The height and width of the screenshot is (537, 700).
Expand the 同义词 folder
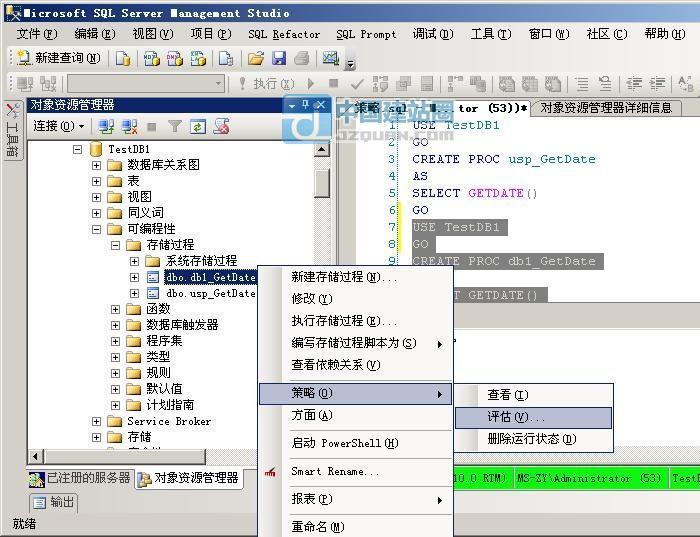point(96,213)
